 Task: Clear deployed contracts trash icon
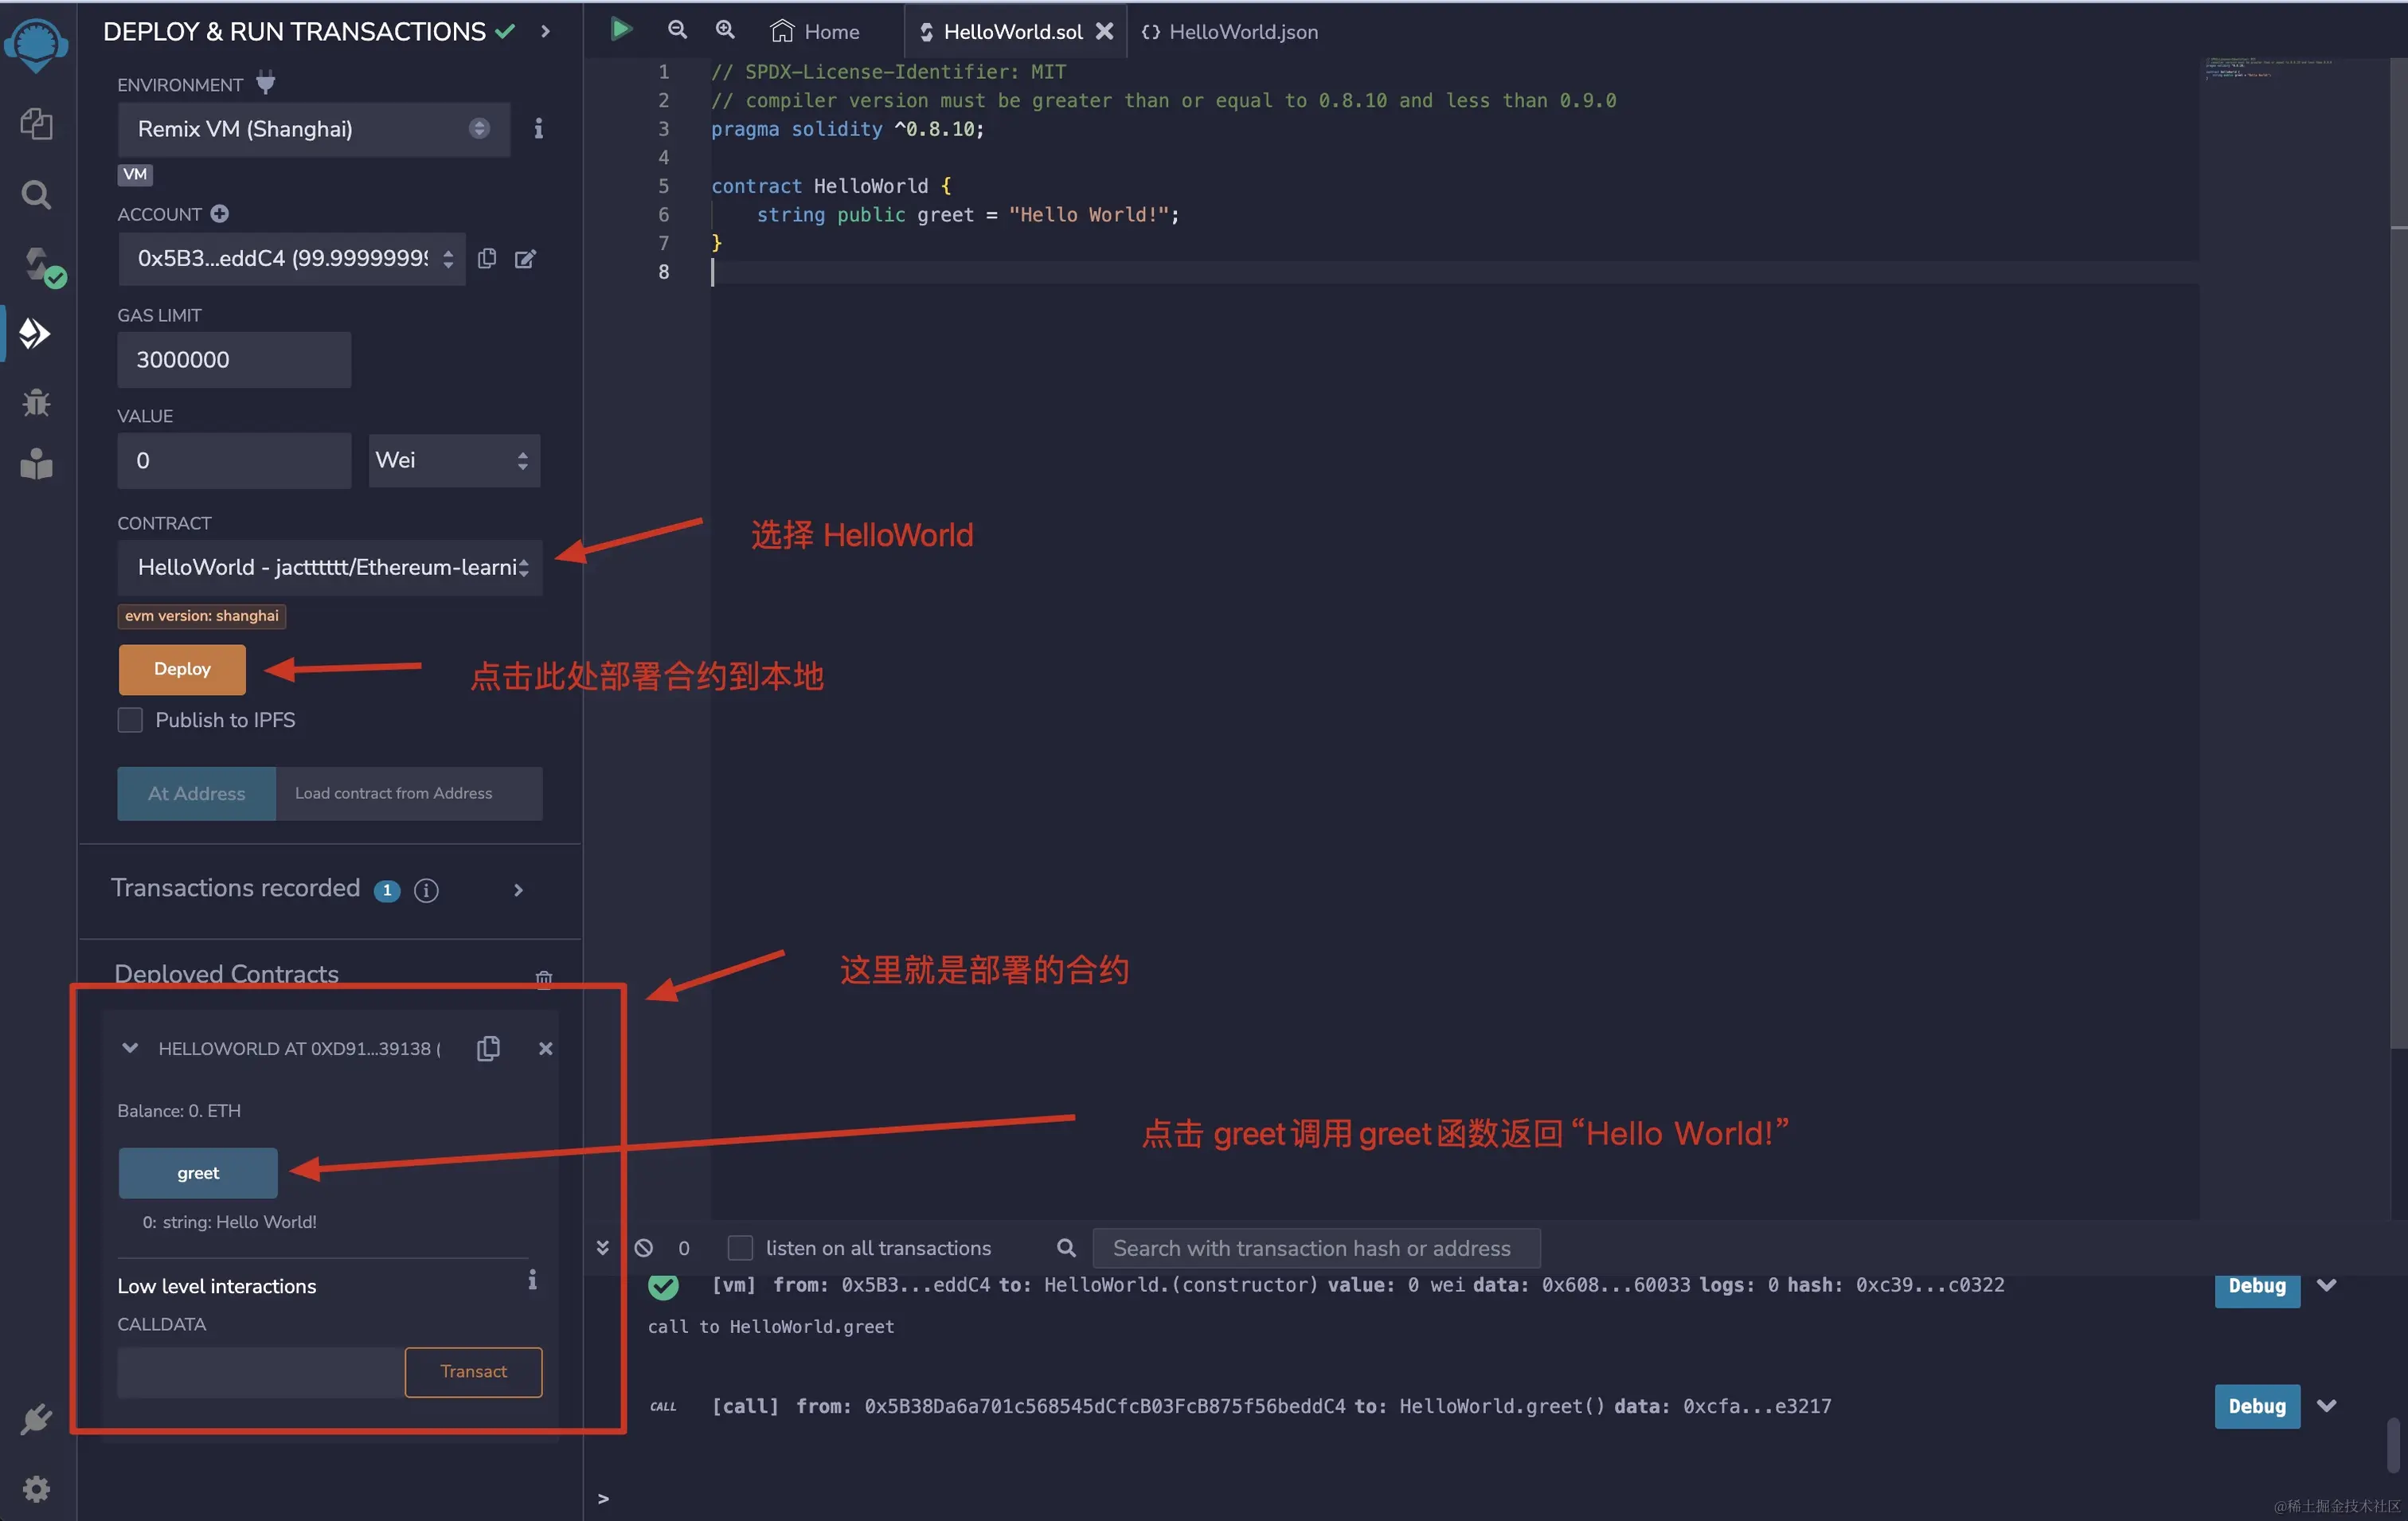[x=544, y=979]
